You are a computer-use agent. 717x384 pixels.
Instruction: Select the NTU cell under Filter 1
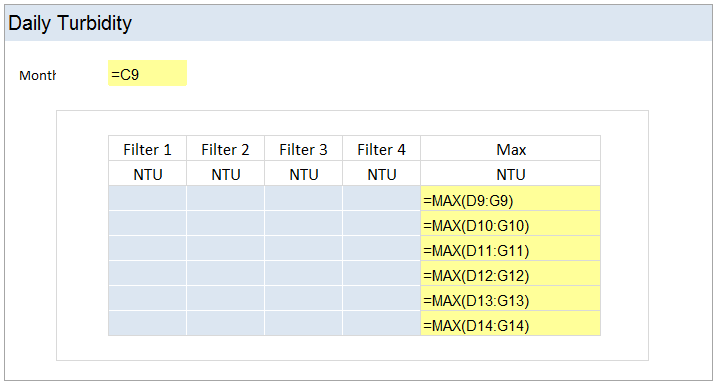point(147,173)
